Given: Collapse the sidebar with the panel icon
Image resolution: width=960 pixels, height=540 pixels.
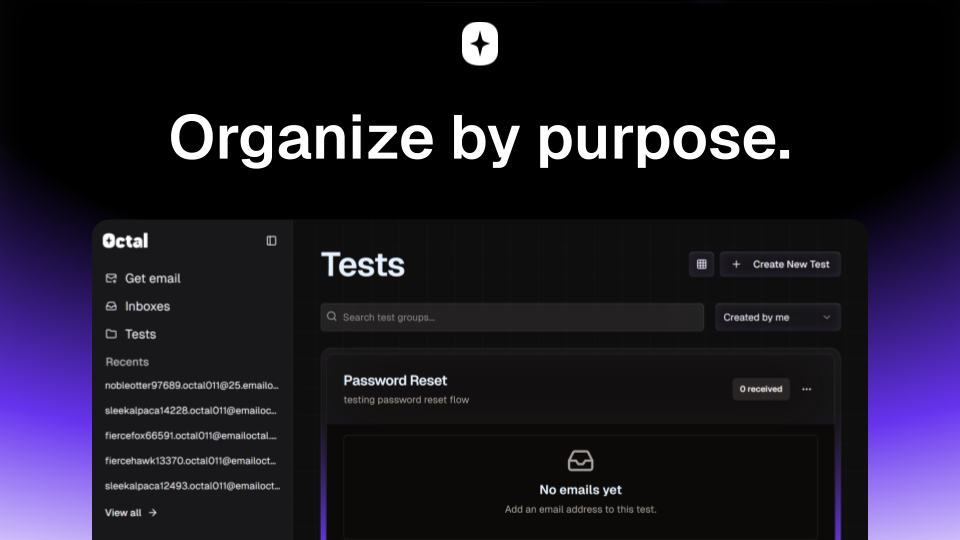Looking at the screenshot, I should point(271,241).
